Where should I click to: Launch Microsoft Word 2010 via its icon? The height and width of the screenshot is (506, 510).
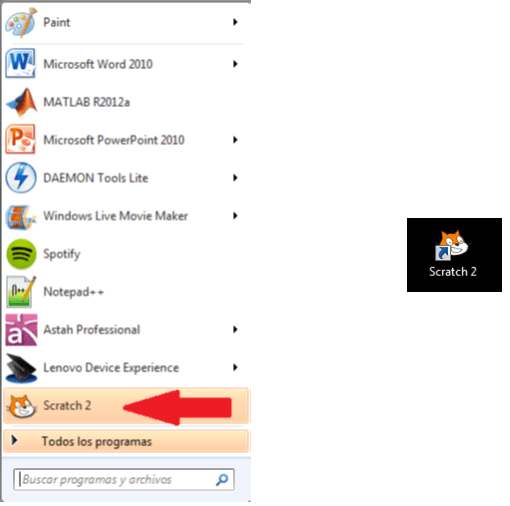[x=20, y=63]
